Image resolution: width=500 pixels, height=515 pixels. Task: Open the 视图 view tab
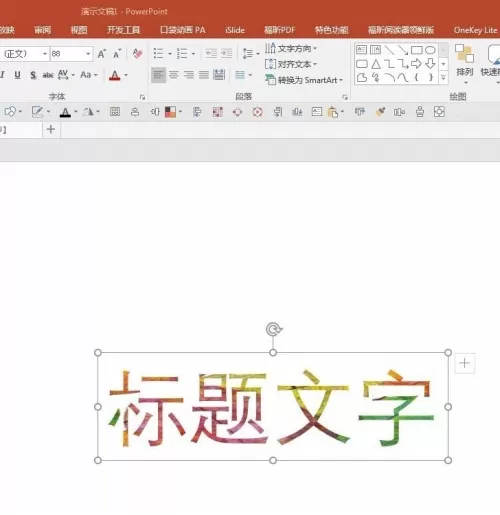tap(79, 30)
